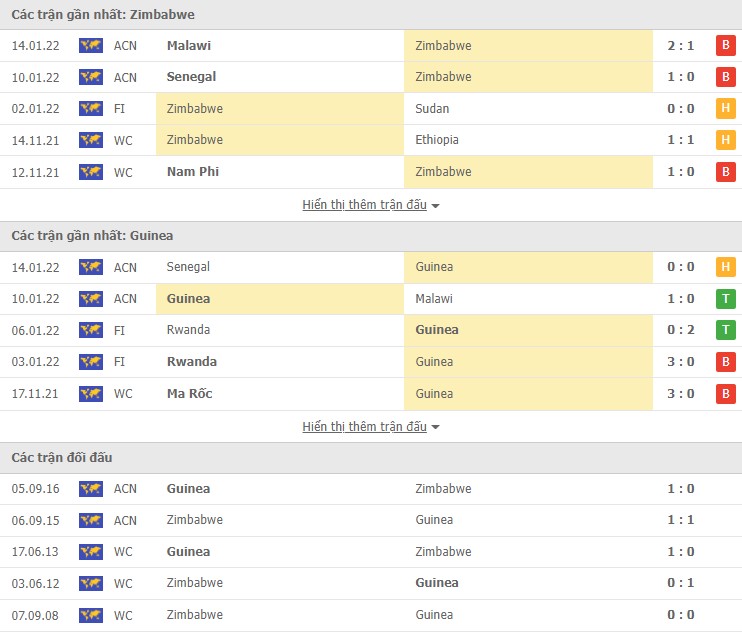Click the flag icon on Nam Phi row
The image size is (742, 634).
tap(91, 172)
